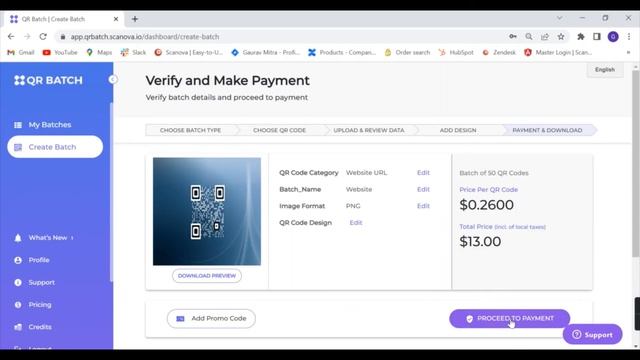This screenshot has width=640, height=360.
Task: Click the $13.00 total price text
Action: (x=480, y=242)
